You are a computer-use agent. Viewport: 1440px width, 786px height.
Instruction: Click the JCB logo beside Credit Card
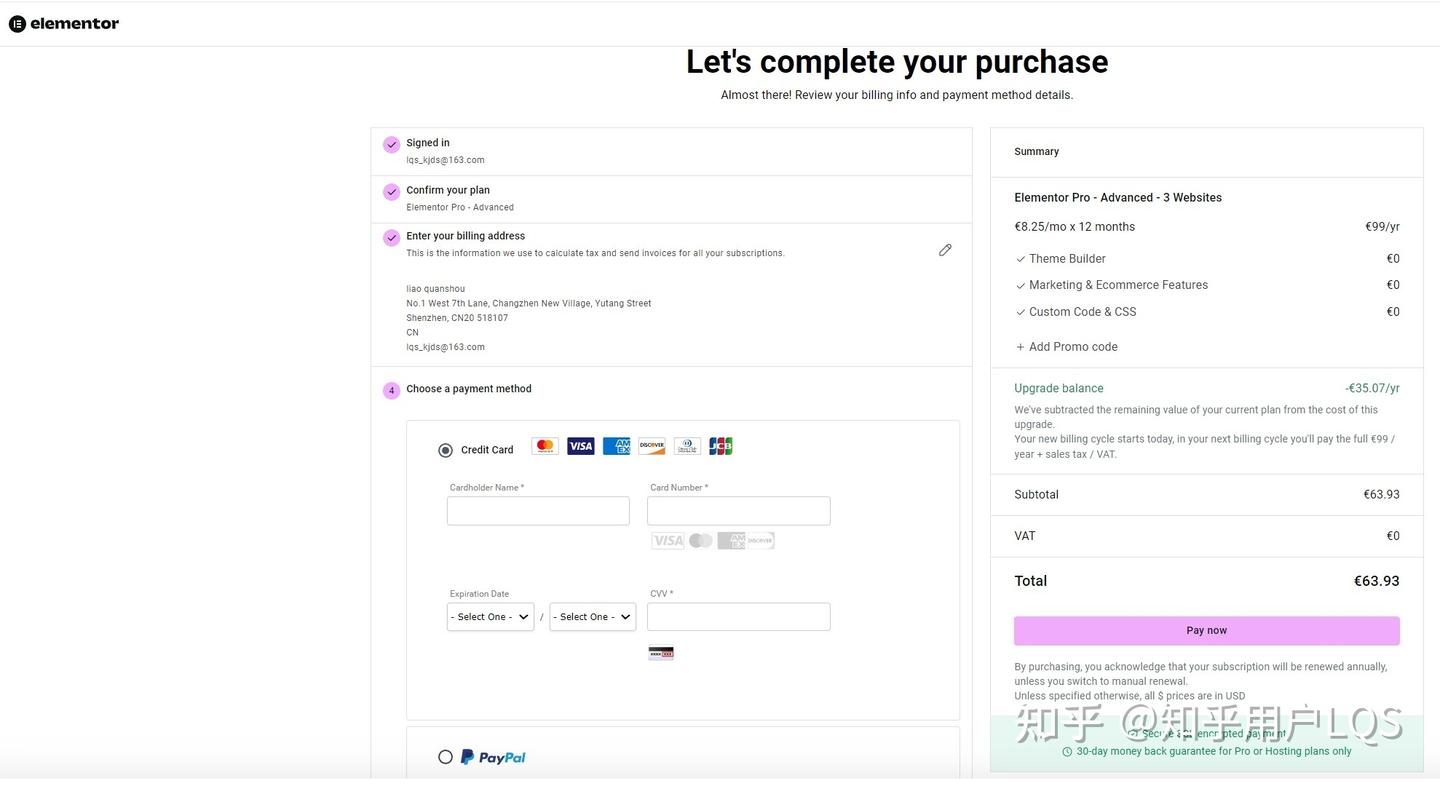(x=721, y=446)
